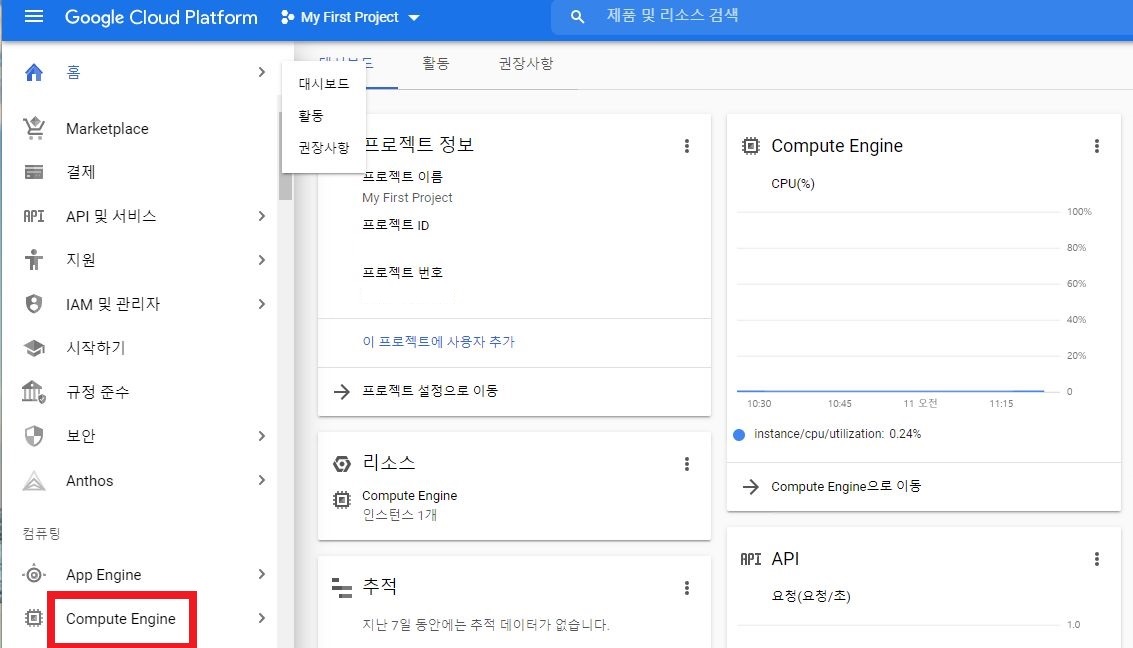This screenshot has height=648, width=1133.
Task: Open 결제 billing from the sidebar
Action: point(81,172)
